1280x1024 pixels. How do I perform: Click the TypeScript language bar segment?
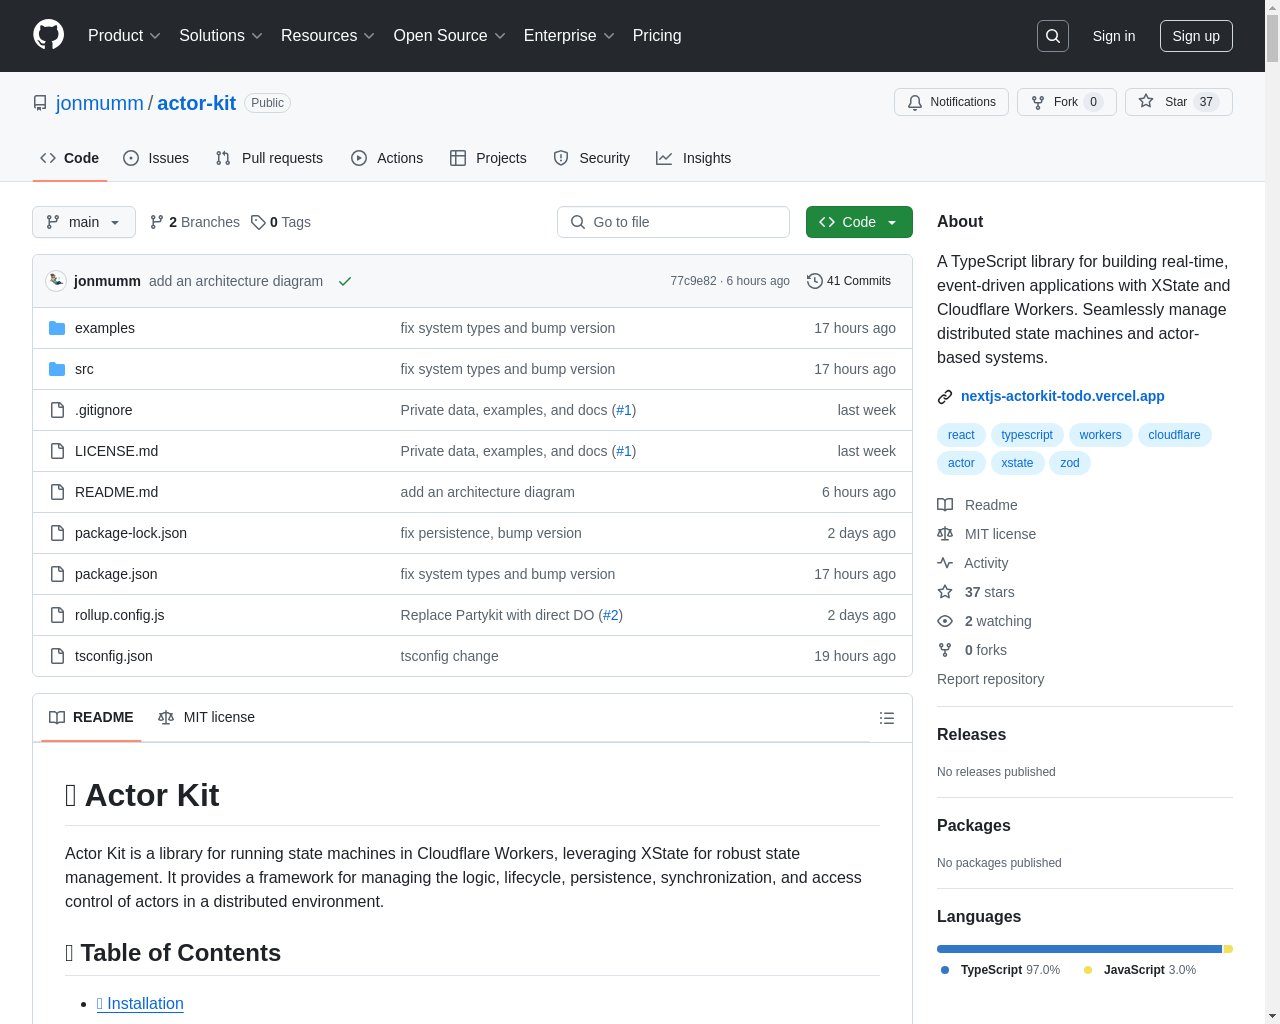point(1079,949)
